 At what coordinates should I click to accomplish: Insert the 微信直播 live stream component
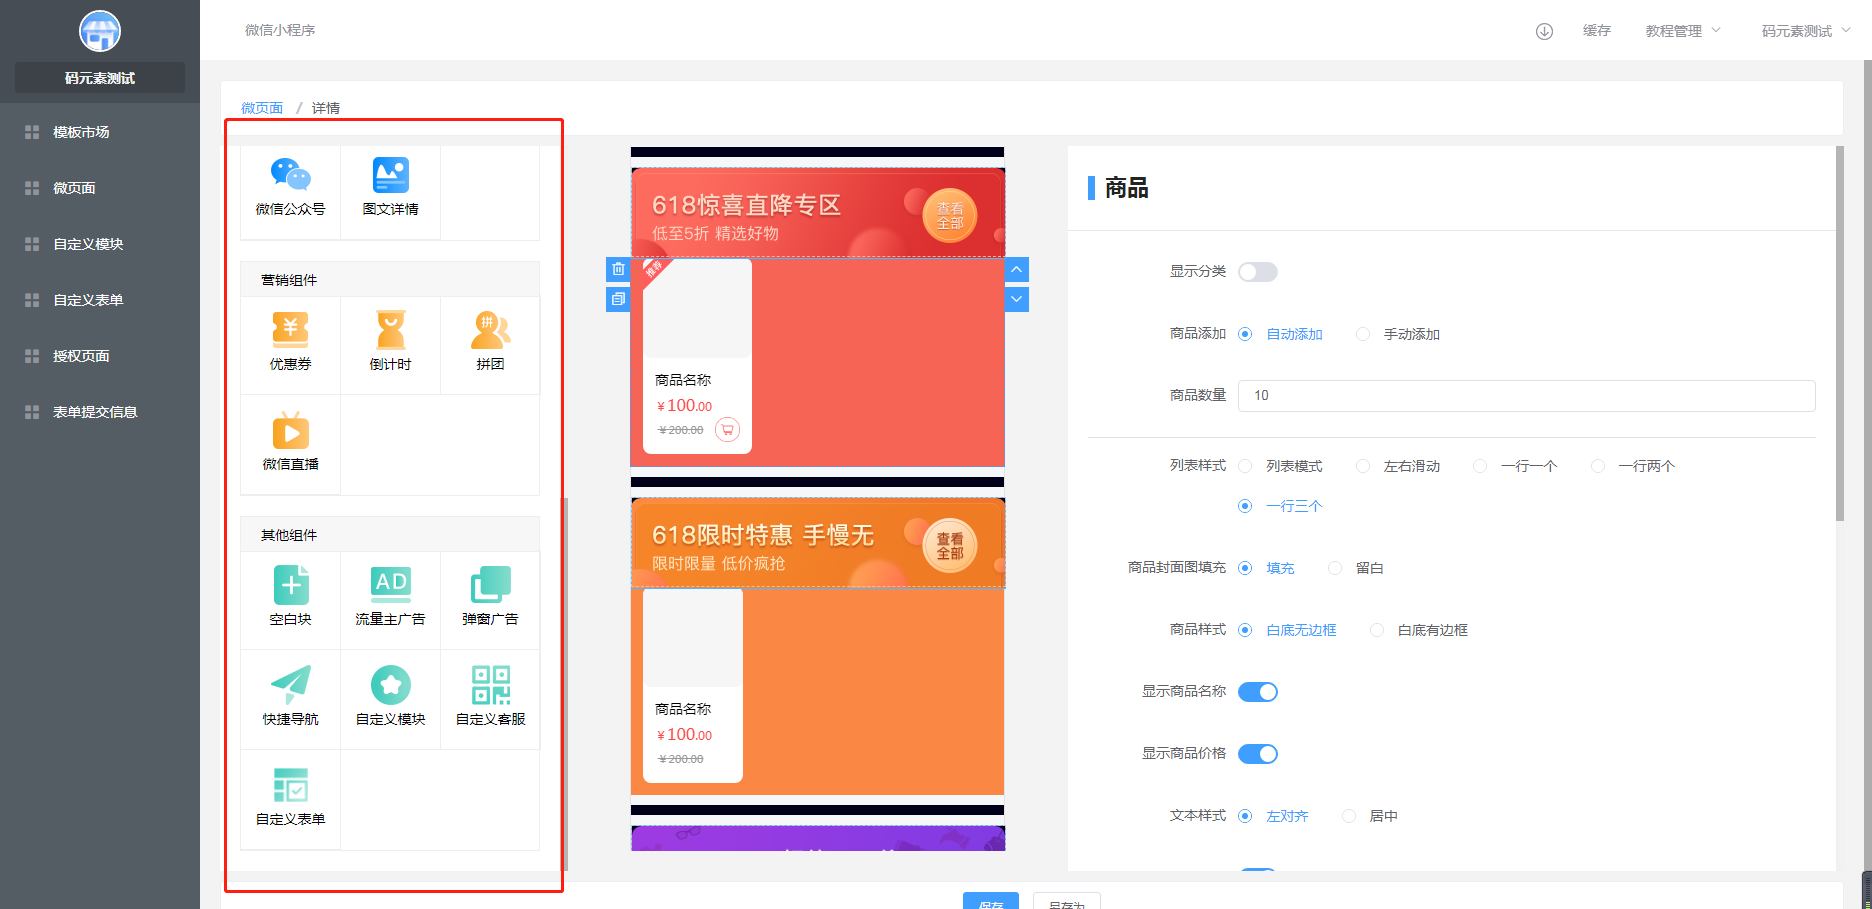[x=290, y=432]
